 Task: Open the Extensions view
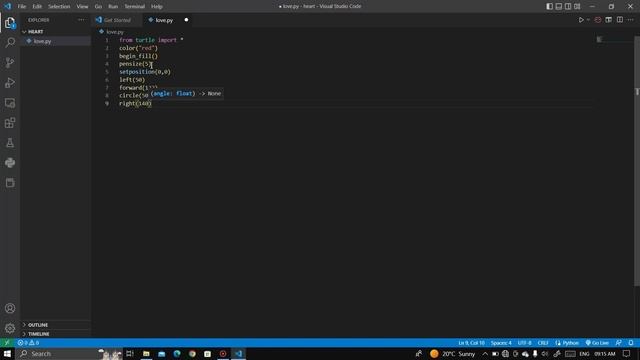(x=10, y=123)
